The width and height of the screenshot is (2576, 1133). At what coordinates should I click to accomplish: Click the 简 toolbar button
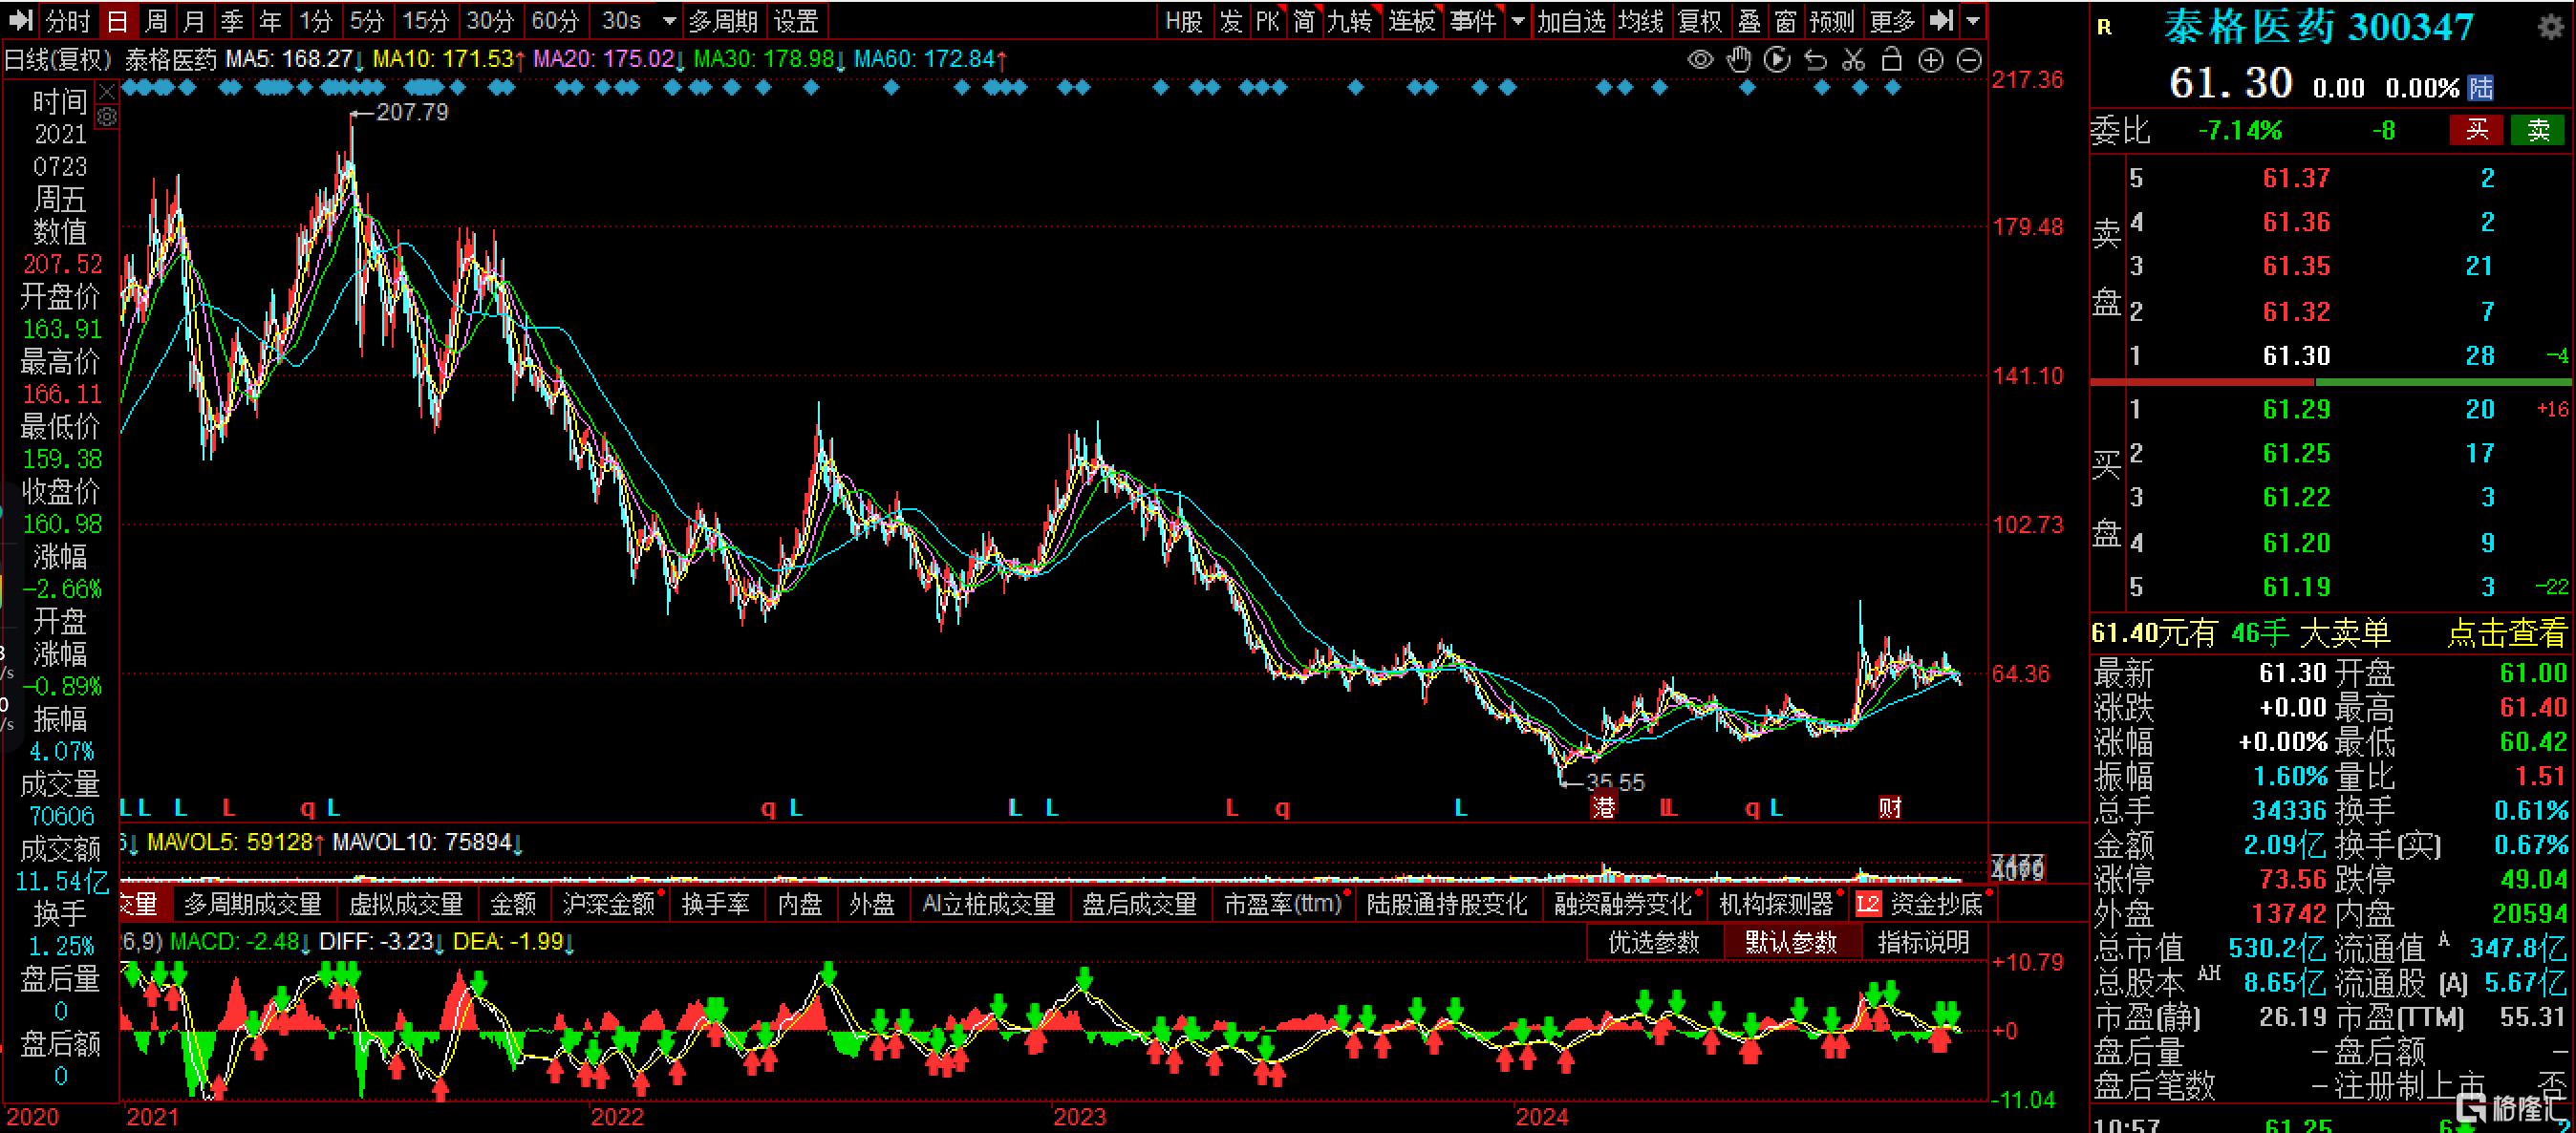click(x=1304, y=20)
